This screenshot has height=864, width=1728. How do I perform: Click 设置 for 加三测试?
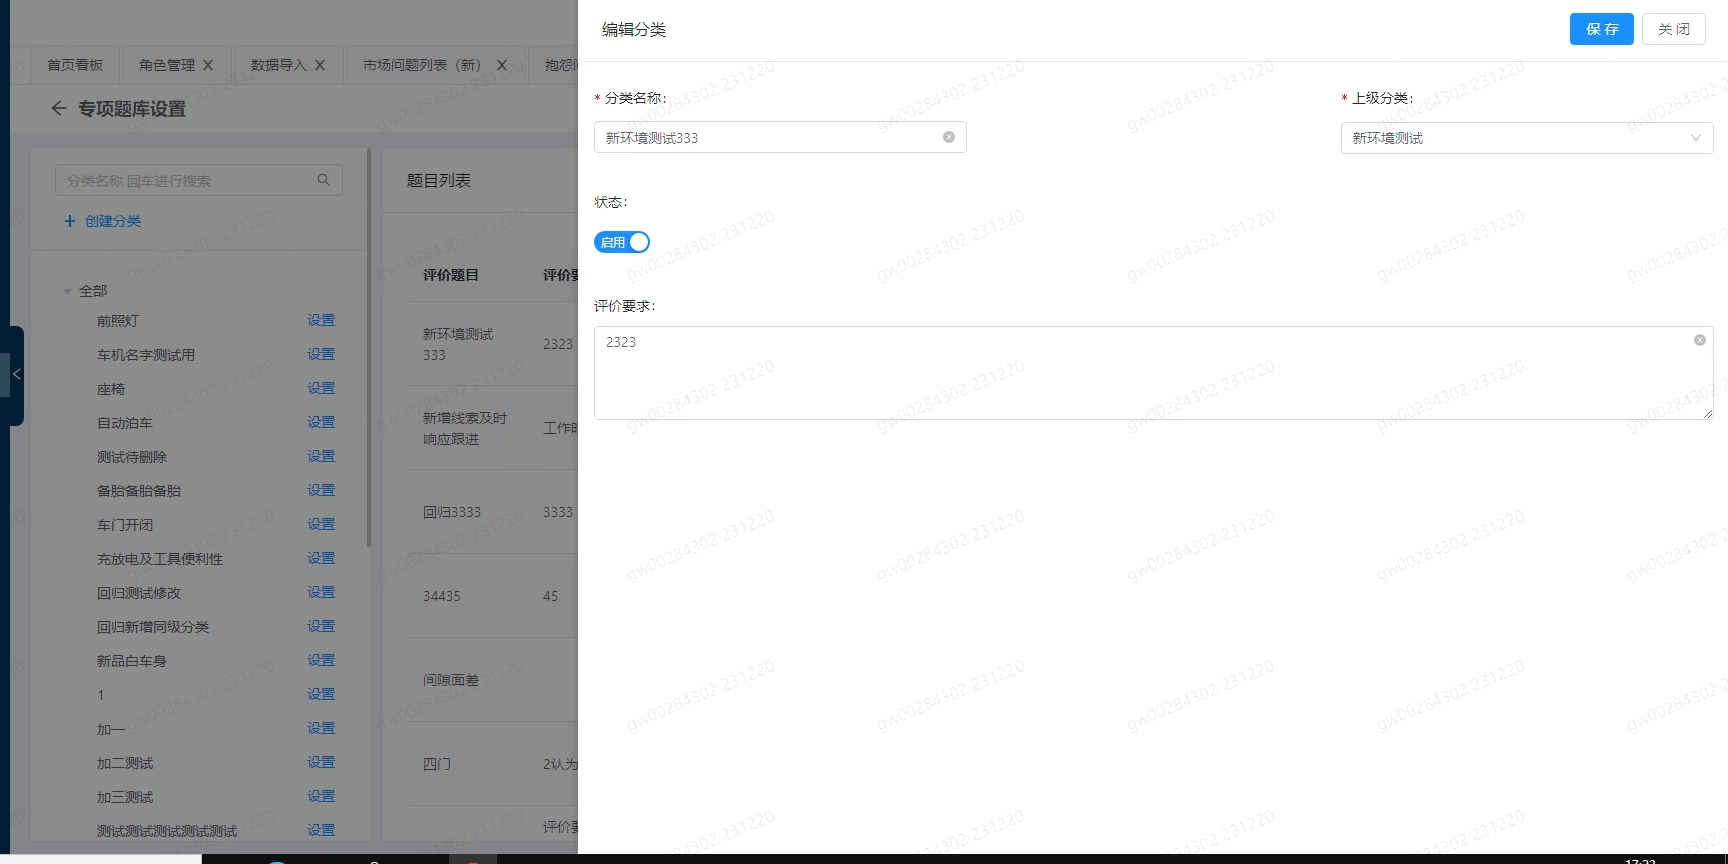pos(321,796)
